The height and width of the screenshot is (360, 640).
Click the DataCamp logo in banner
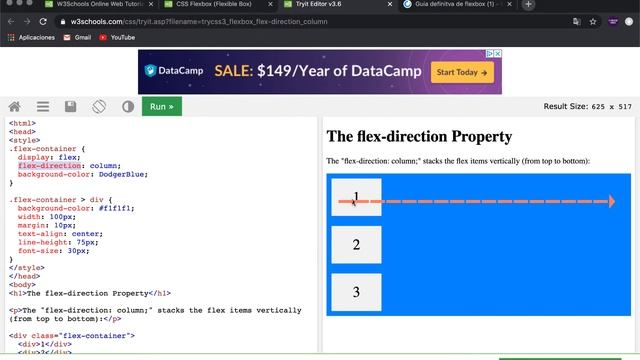174,71
